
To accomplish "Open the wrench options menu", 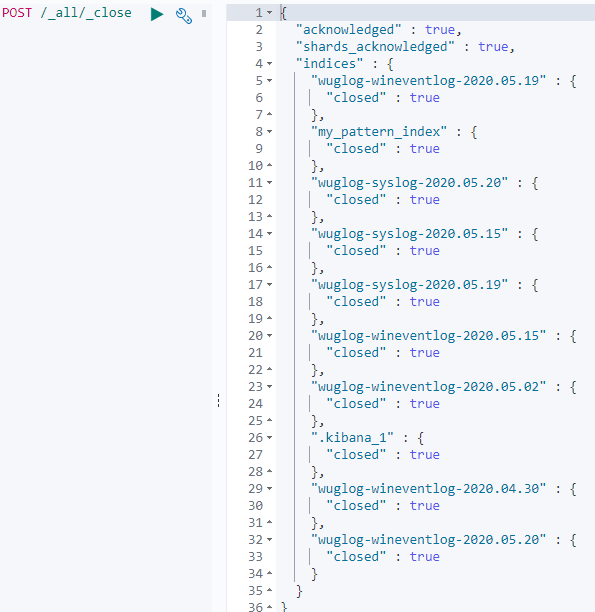I will [184, 16].
